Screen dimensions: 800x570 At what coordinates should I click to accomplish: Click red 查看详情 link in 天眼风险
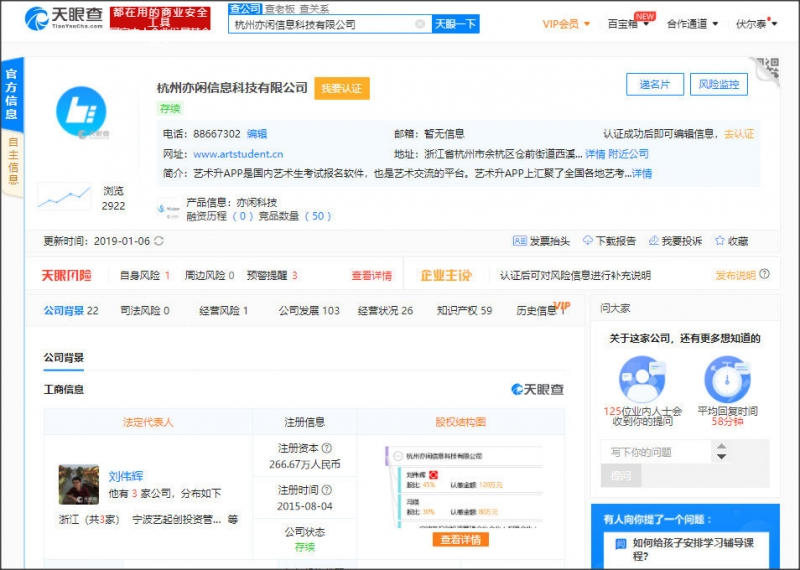pos(371,276)
